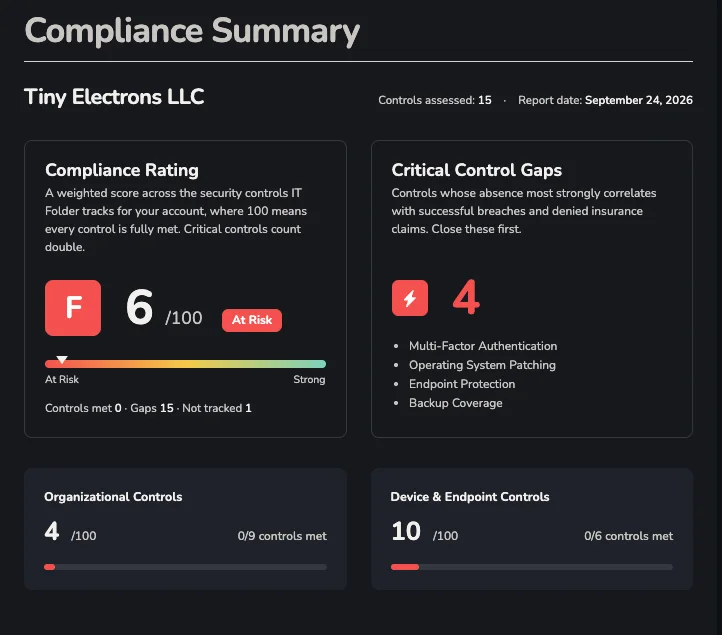This screenshot has height=635, width=722.
Task: Click the Organizational Controls score 4
Action: 52,531
